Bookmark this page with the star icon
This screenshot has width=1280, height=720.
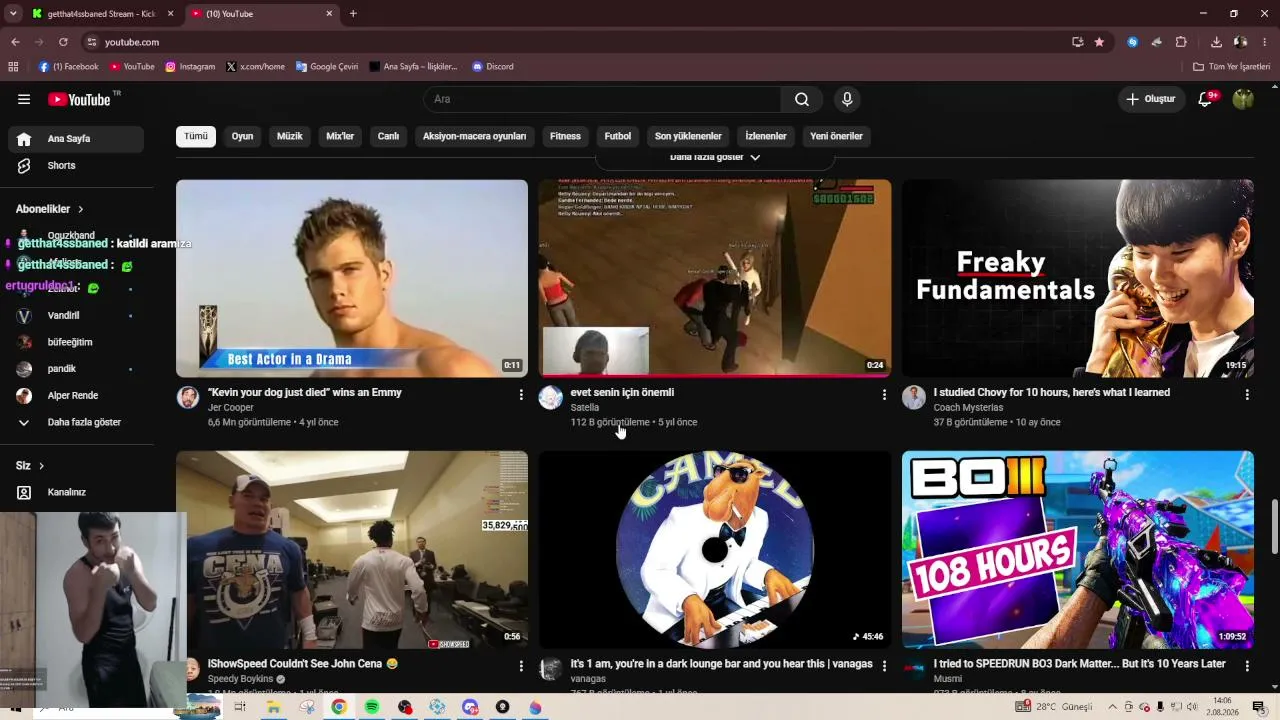[1099, 42]
